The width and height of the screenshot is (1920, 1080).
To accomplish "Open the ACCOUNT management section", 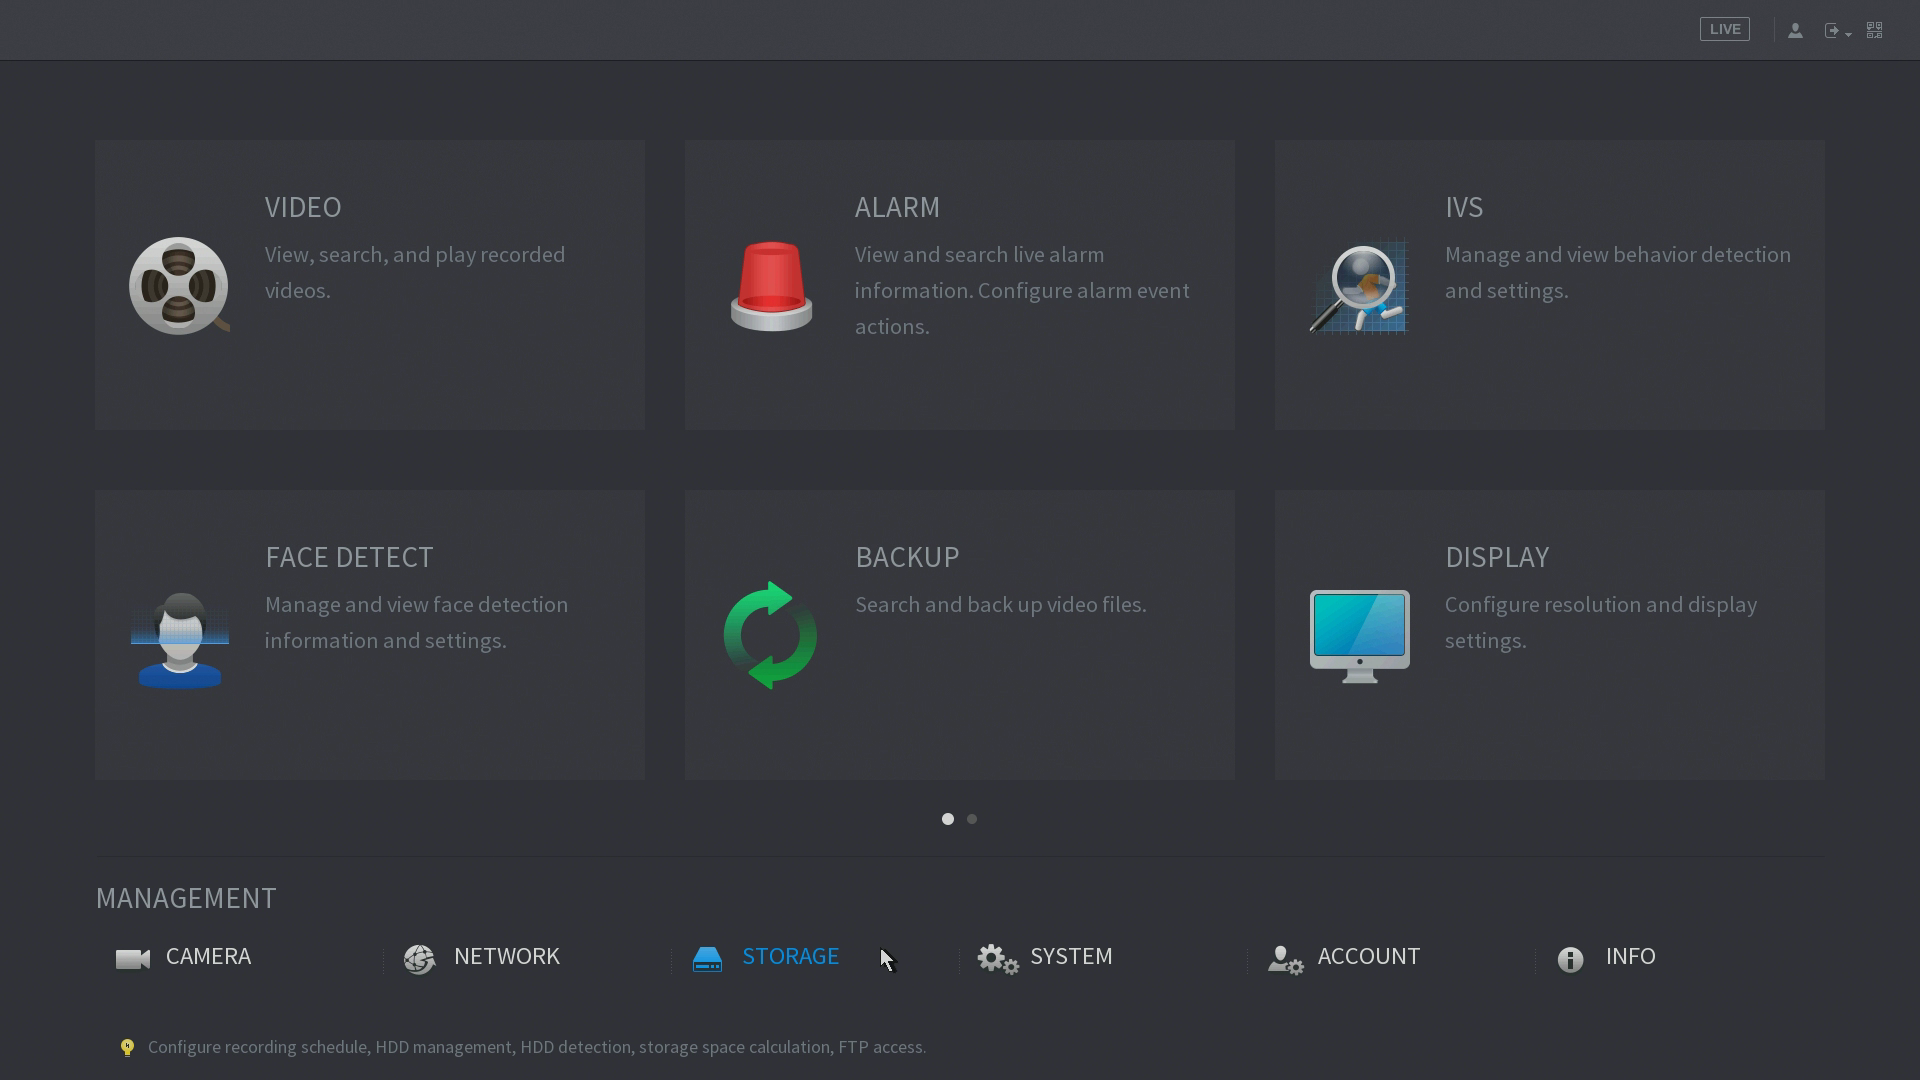I will pos(1367,957).
